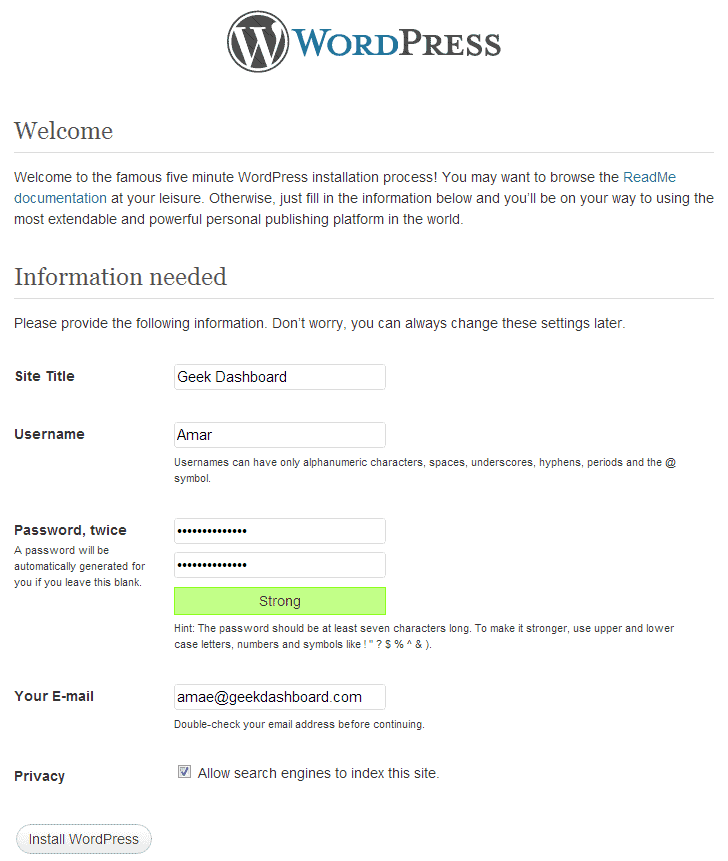Click the Welcome section heading

click(63, 131)
